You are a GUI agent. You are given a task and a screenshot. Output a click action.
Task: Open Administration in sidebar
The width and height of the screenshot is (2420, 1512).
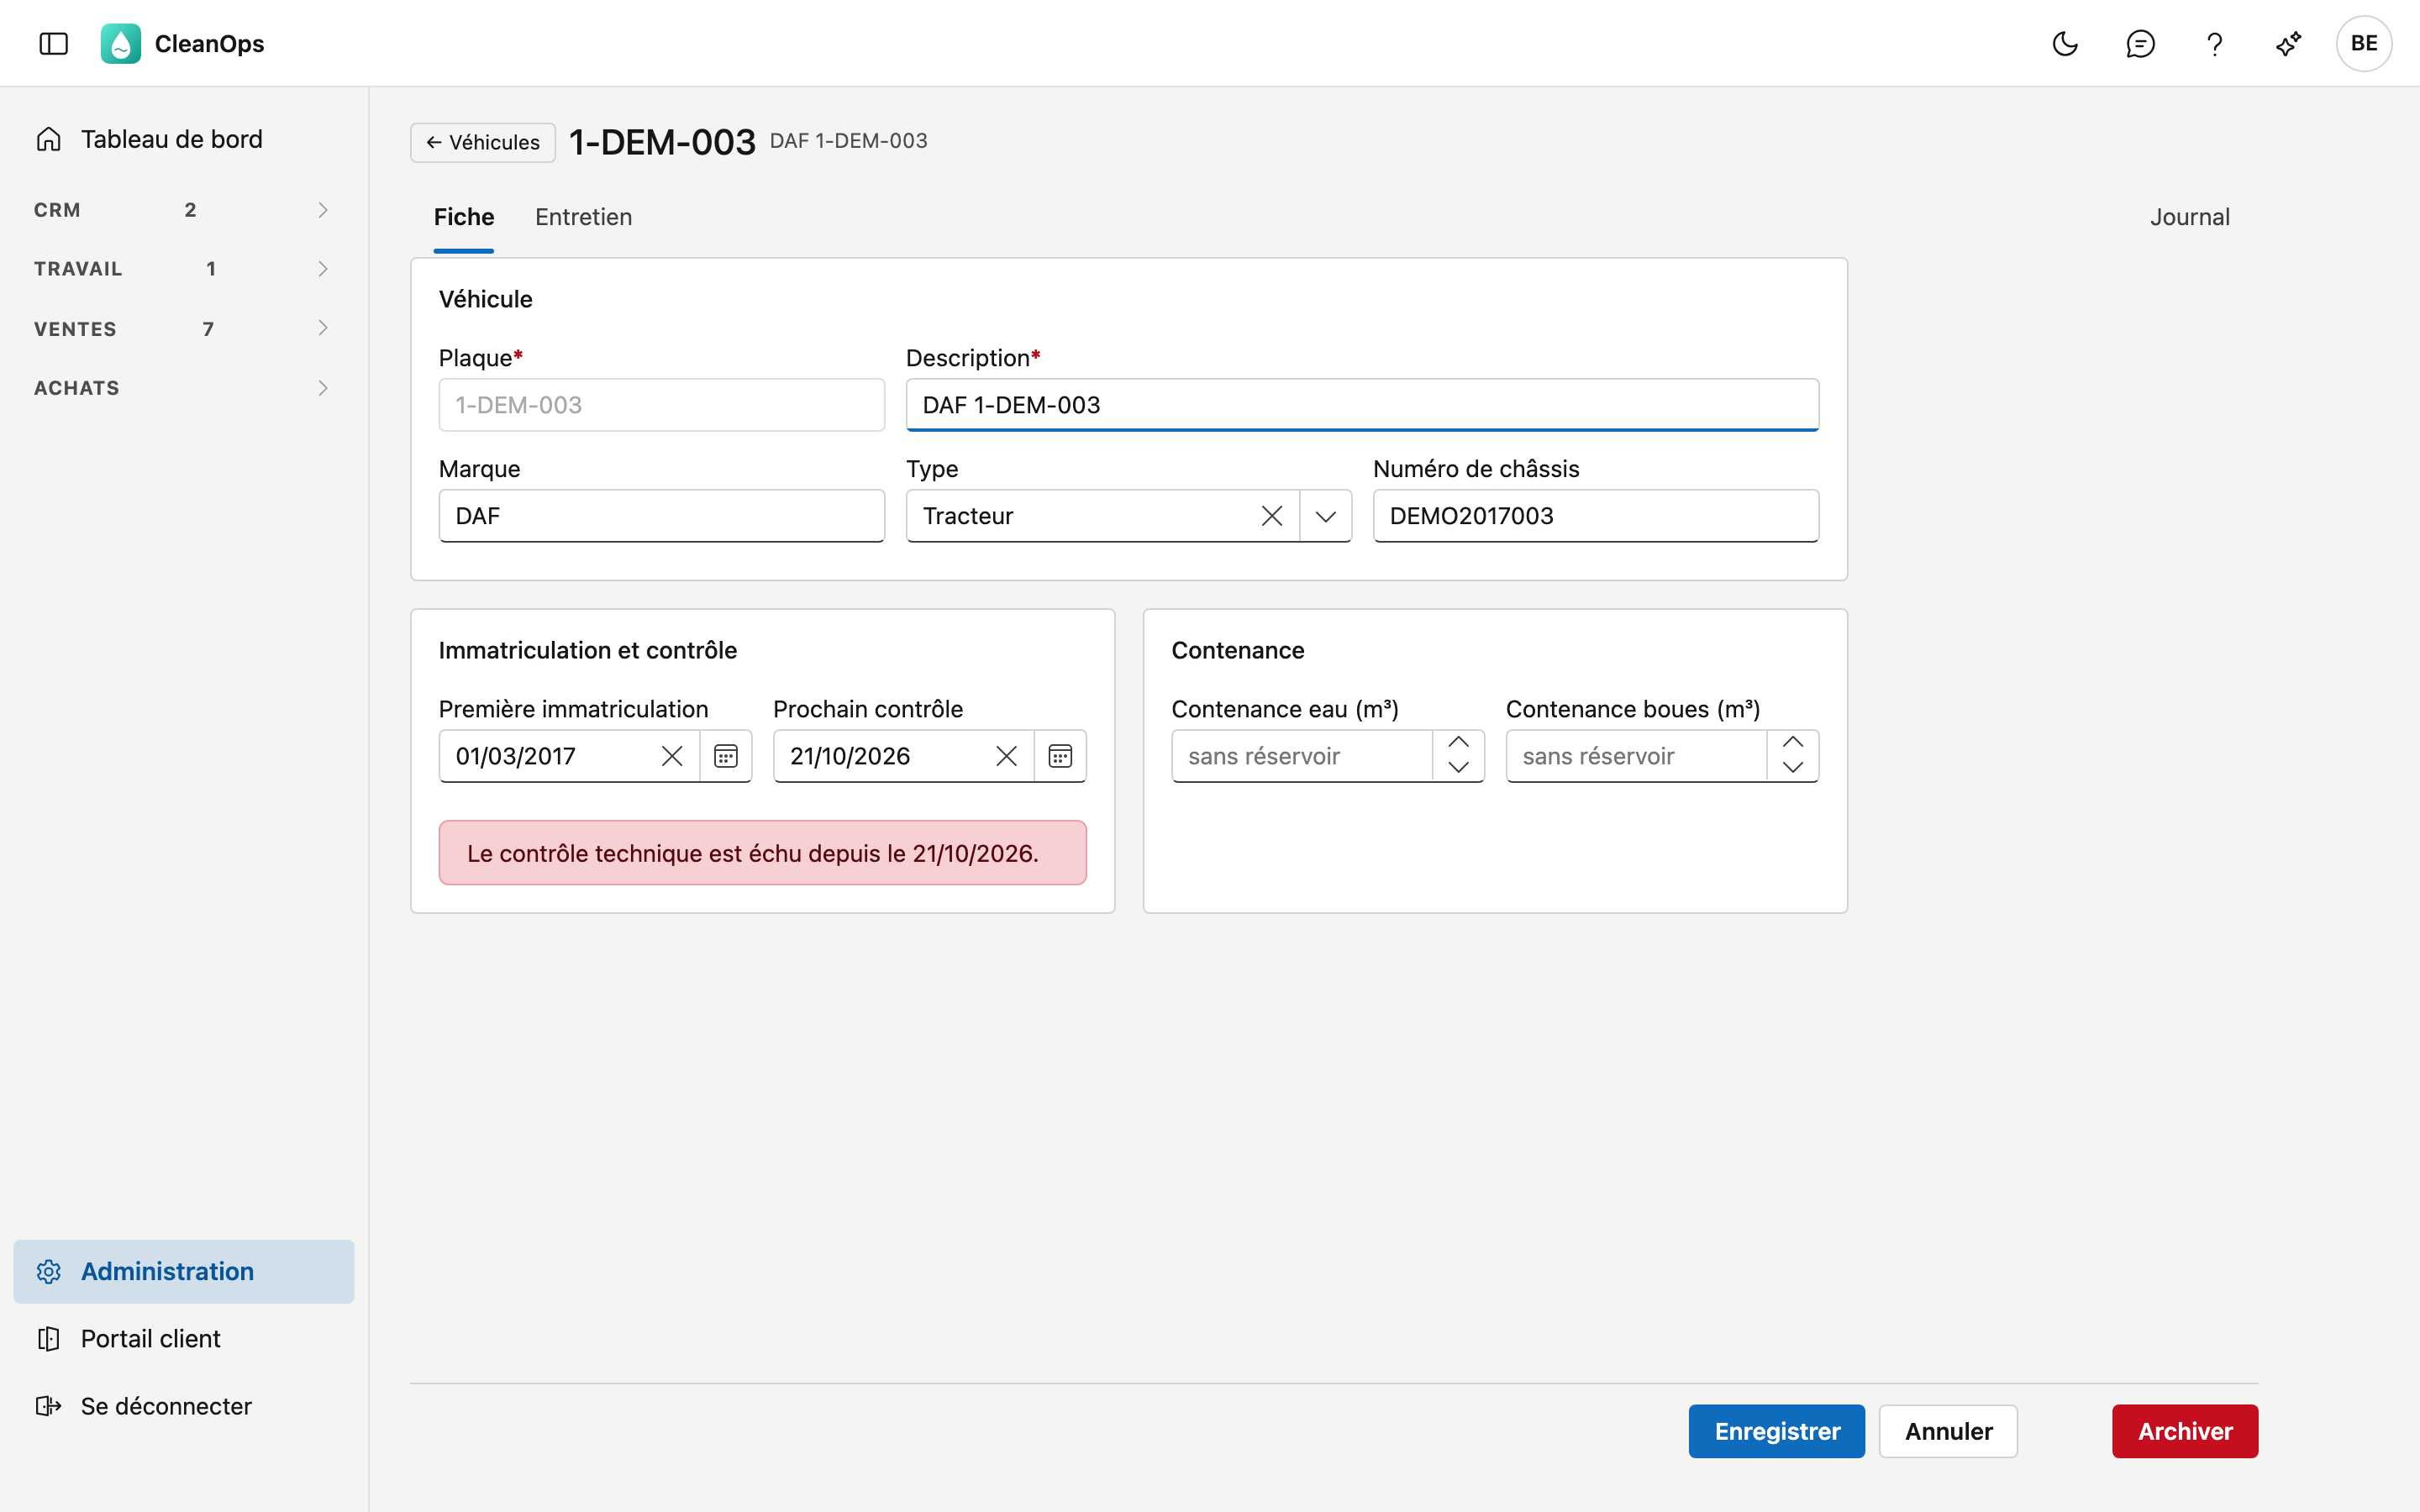coord(184,1271)
